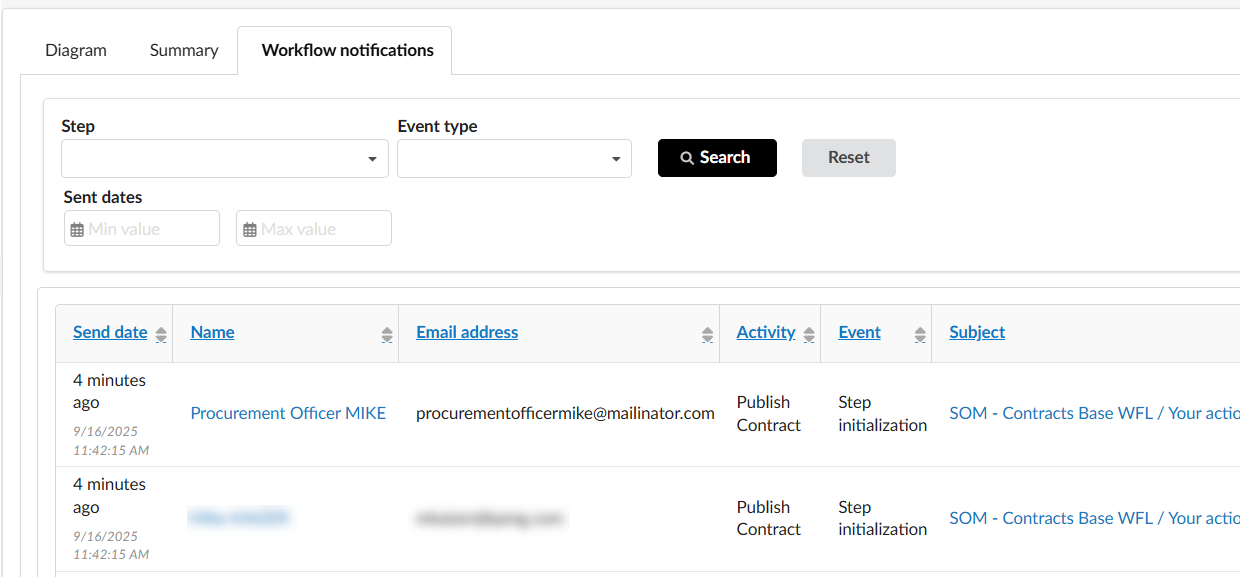Switch to the Diagram tab

(x=76, y=50)
